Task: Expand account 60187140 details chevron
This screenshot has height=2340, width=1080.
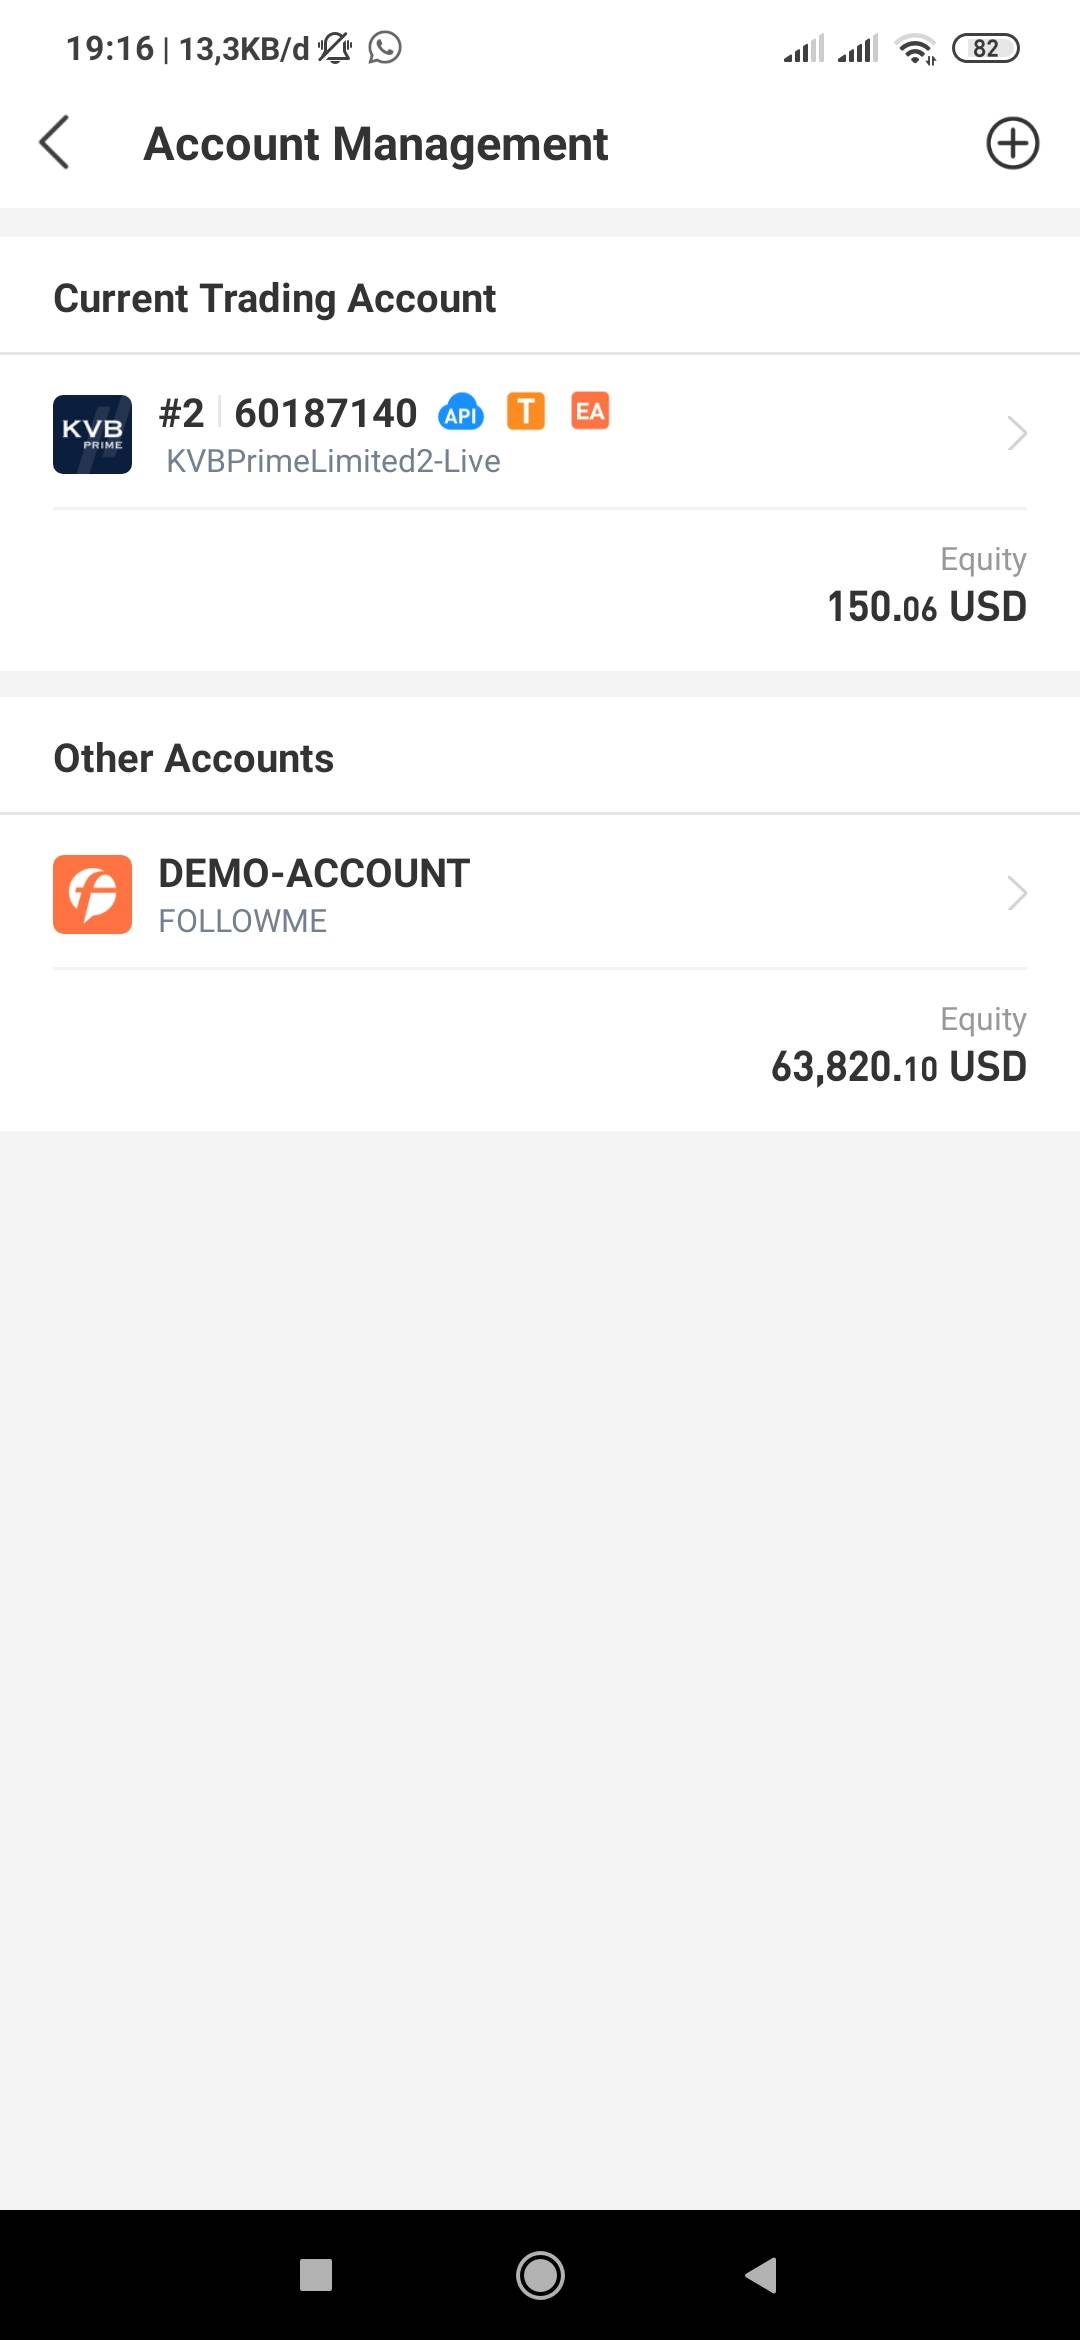Action: point(1016,433)
